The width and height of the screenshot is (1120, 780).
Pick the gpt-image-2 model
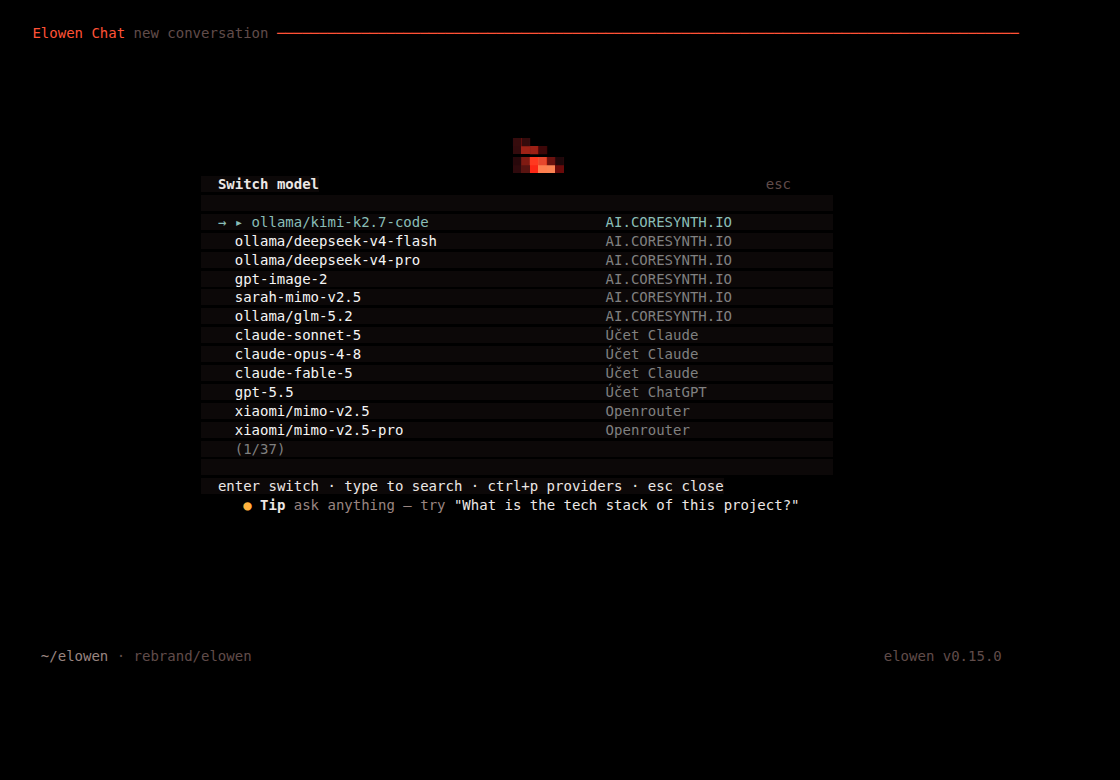click(516, 279)
